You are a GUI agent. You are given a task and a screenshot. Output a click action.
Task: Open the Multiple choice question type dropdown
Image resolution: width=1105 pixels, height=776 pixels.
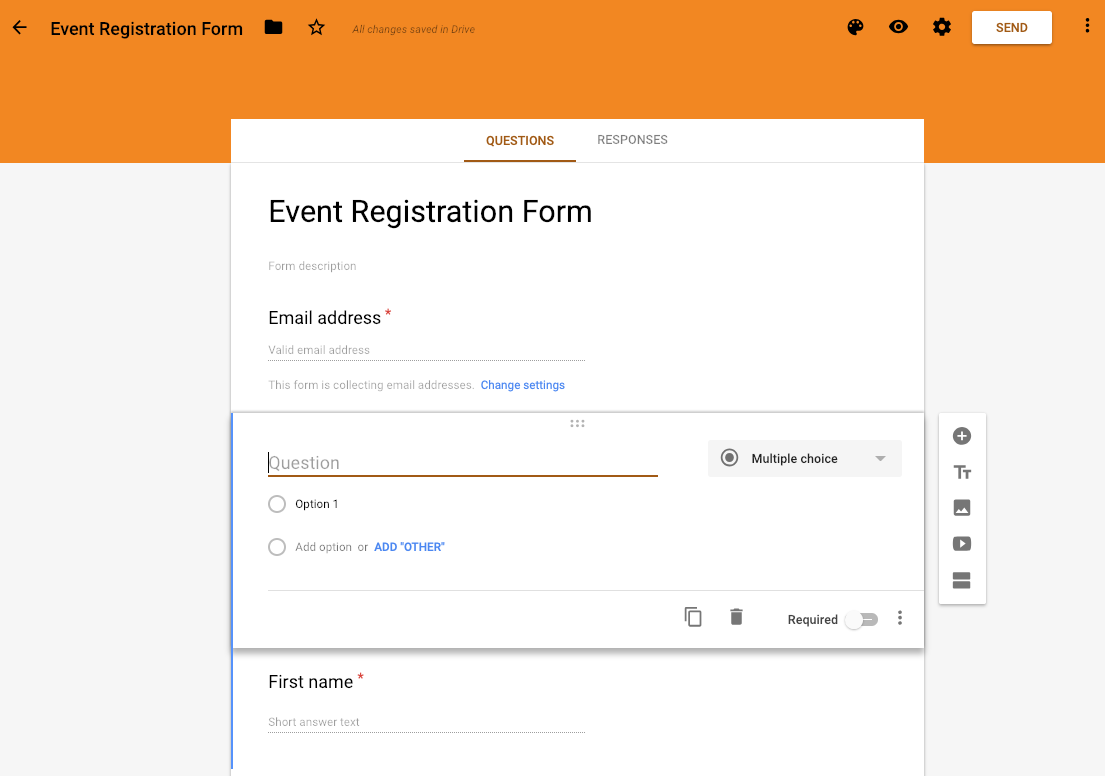point(804,459)
